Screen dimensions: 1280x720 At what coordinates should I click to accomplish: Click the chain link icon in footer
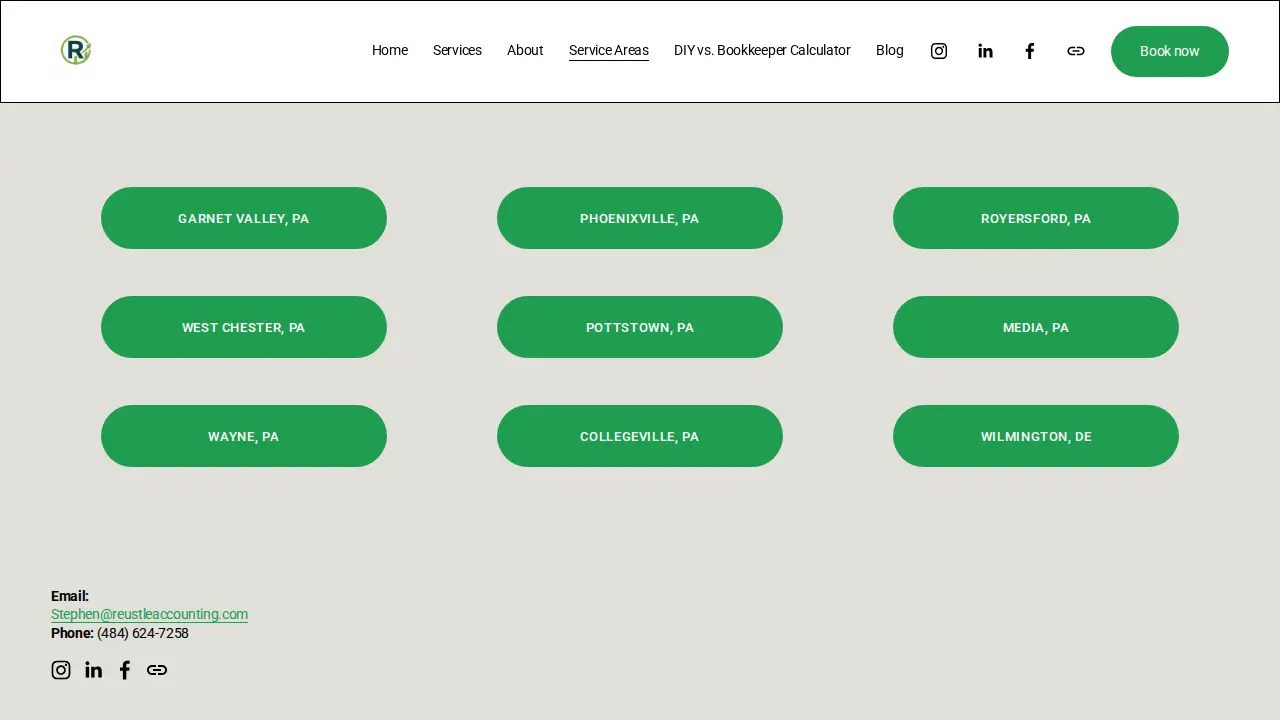point(157,670)
